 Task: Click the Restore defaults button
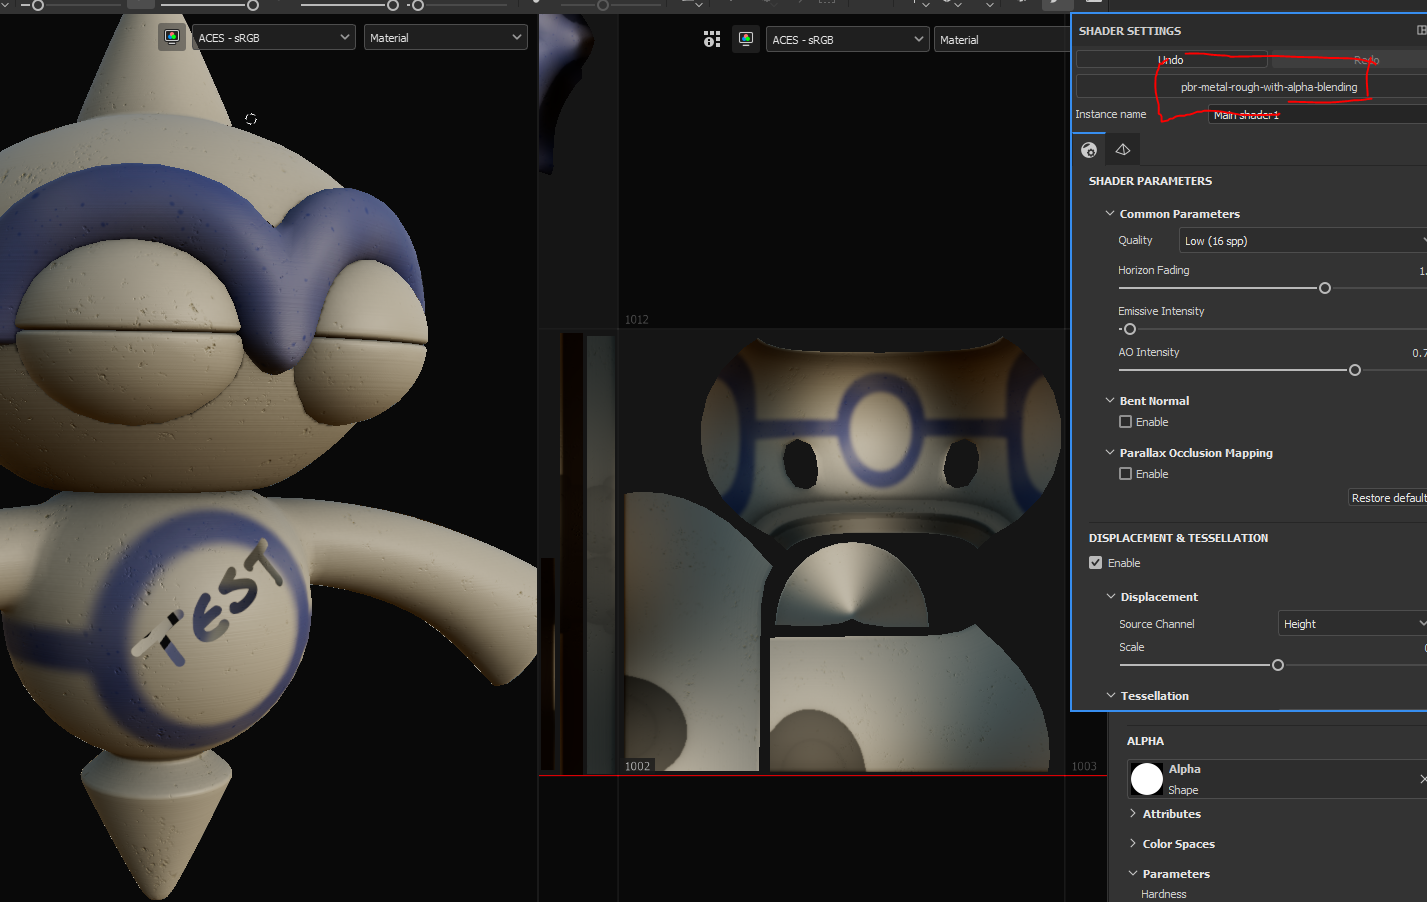pyautogui.click(x=1387, y=498)
